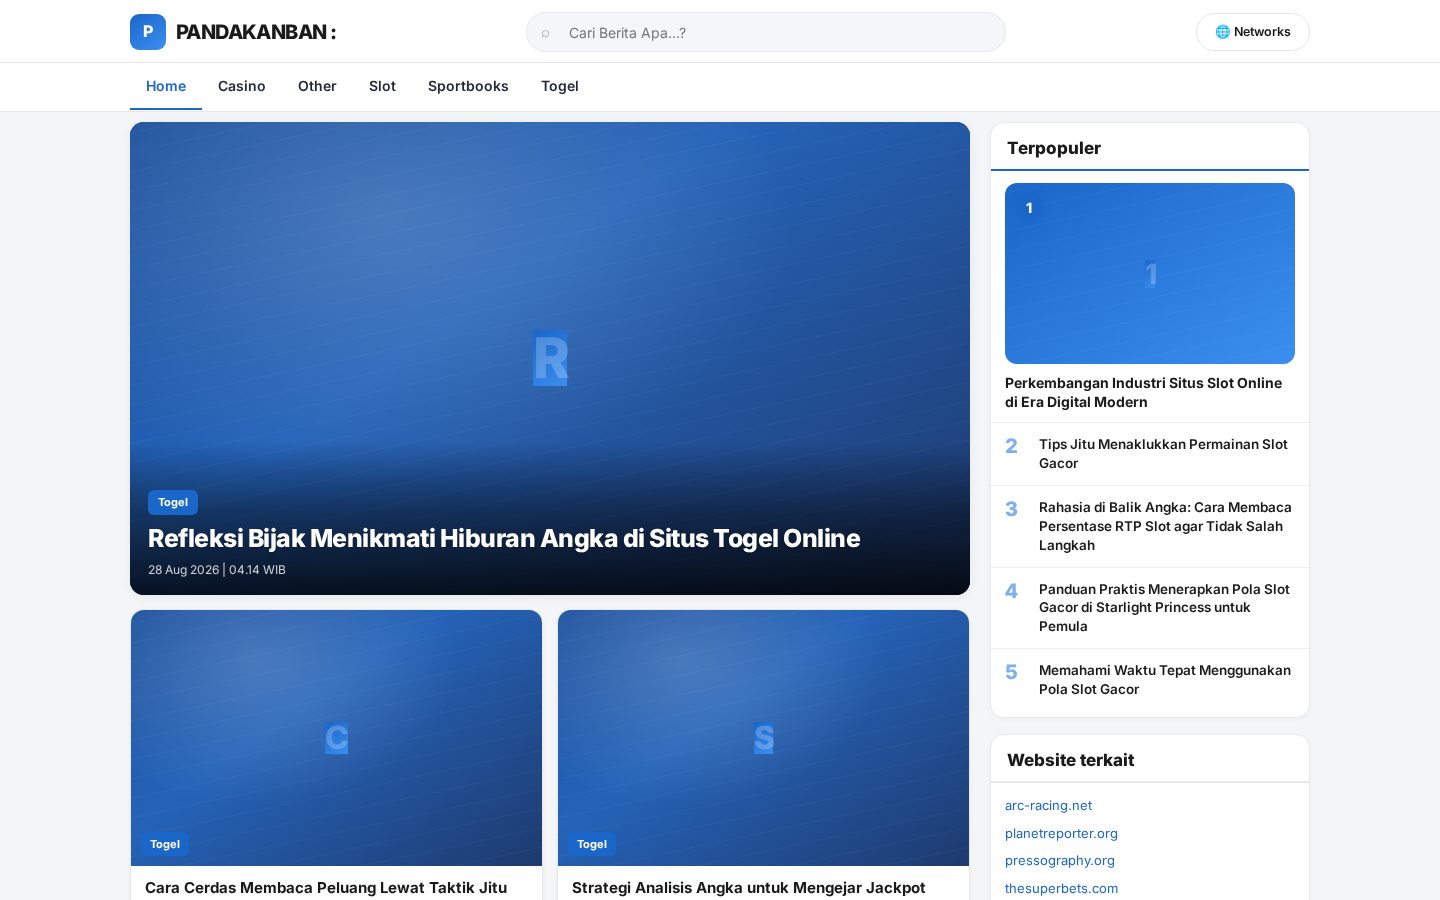Viewport: 1440px width, 900px height.
Task: Open Panduan Praktis Menerapkan Pola Slot article
Action: point(1164,608)
